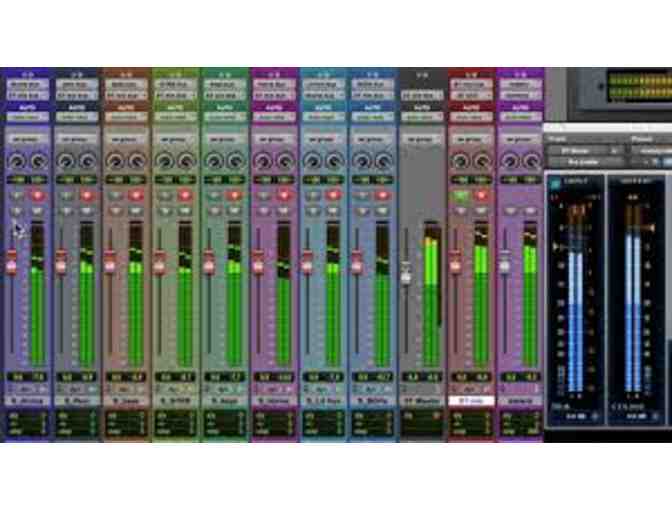Click the FF Master volume fader
The image size is (672, 510).
[x=407, y=272]
